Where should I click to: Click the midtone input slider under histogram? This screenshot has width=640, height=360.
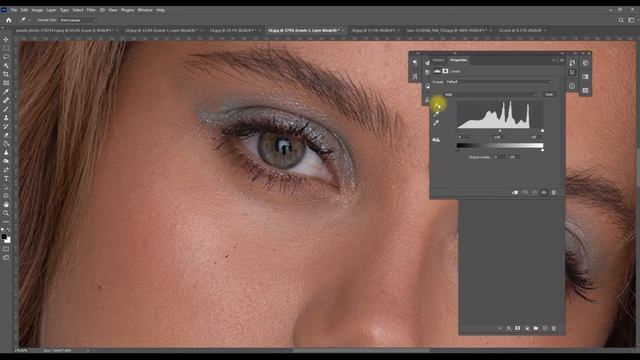point(500,131)
